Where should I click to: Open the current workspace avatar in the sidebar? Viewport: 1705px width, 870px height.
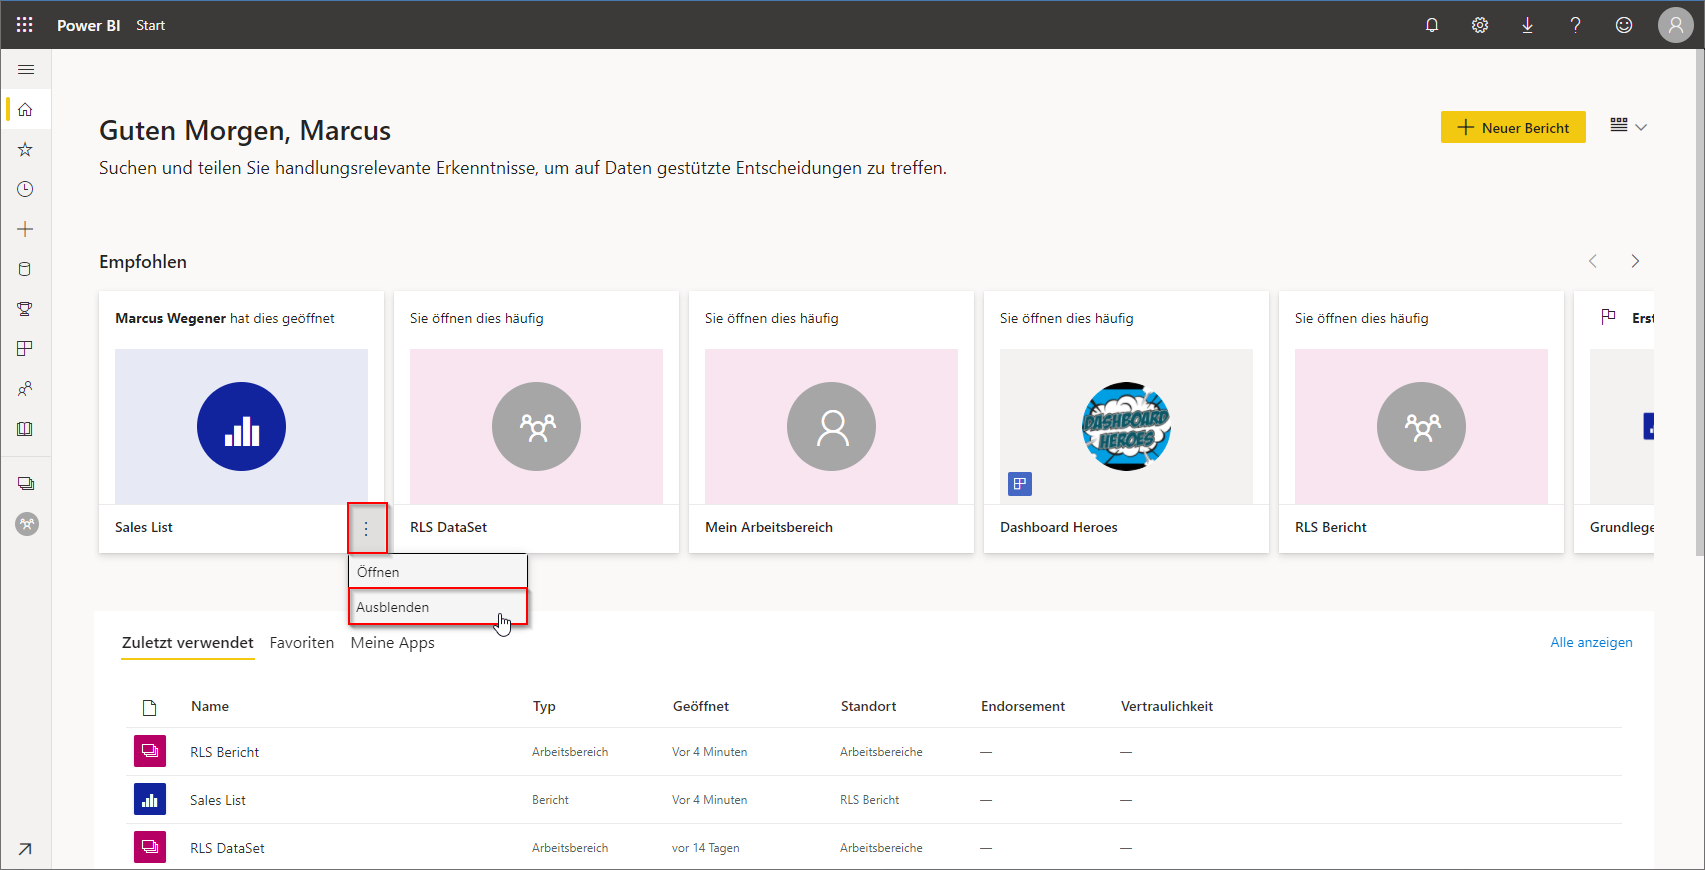click(27, 524)
